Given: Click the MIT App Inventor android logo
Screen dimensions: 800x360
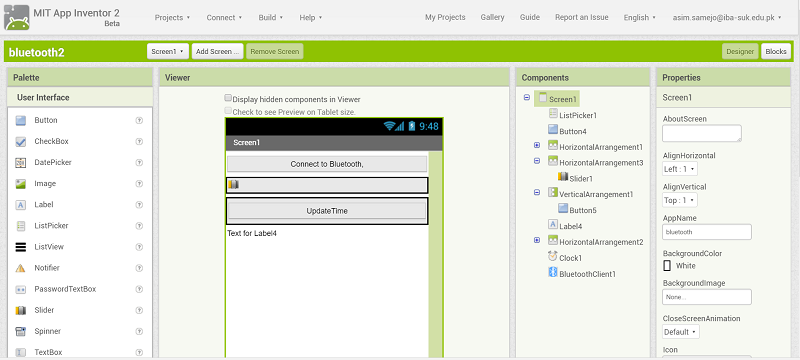Looking at the screenshot, I should click(16, 17).
